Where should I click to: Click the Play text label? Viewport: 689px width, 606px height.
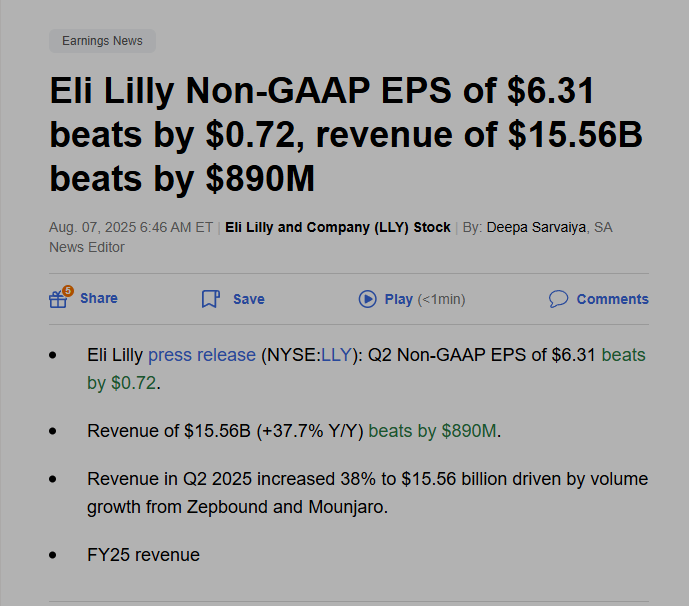point(399,299)
